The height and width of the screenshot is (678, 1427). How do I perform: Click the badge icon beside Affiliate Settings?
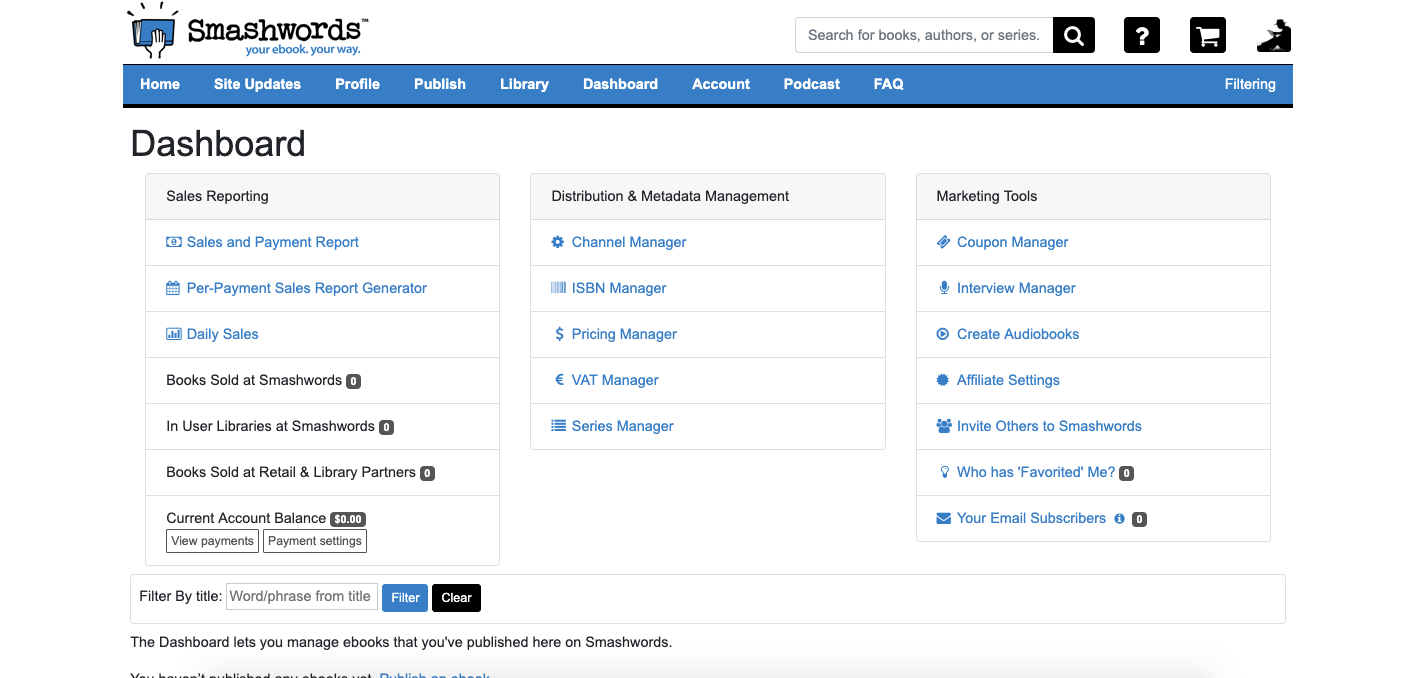(943, 380)
